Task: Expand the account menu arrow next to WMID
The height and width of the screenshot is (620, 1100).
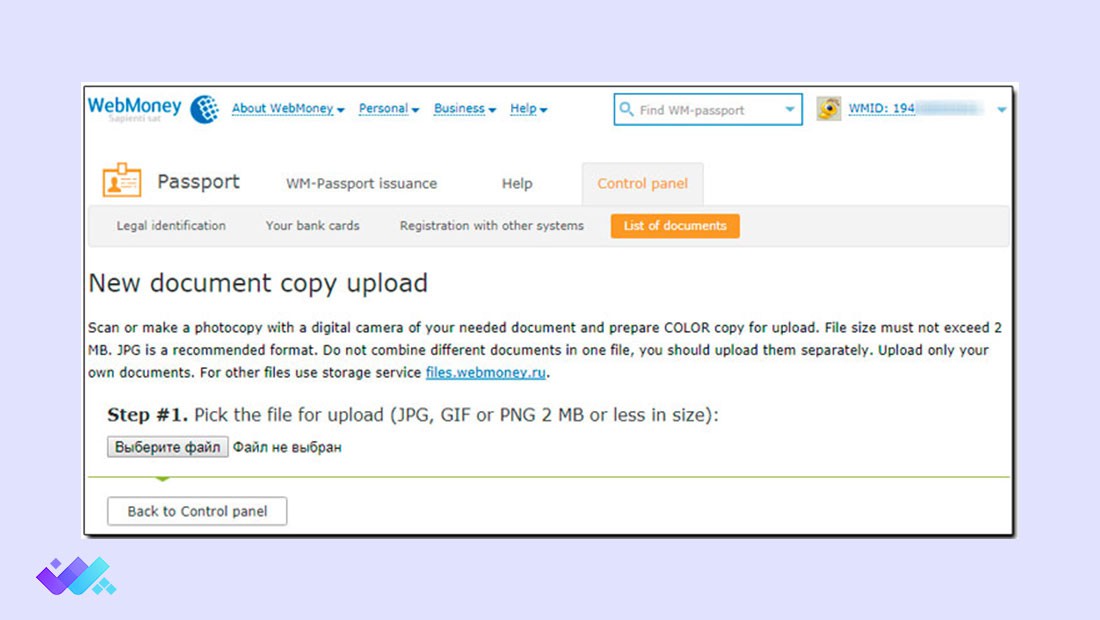Action: [1002, 110]
